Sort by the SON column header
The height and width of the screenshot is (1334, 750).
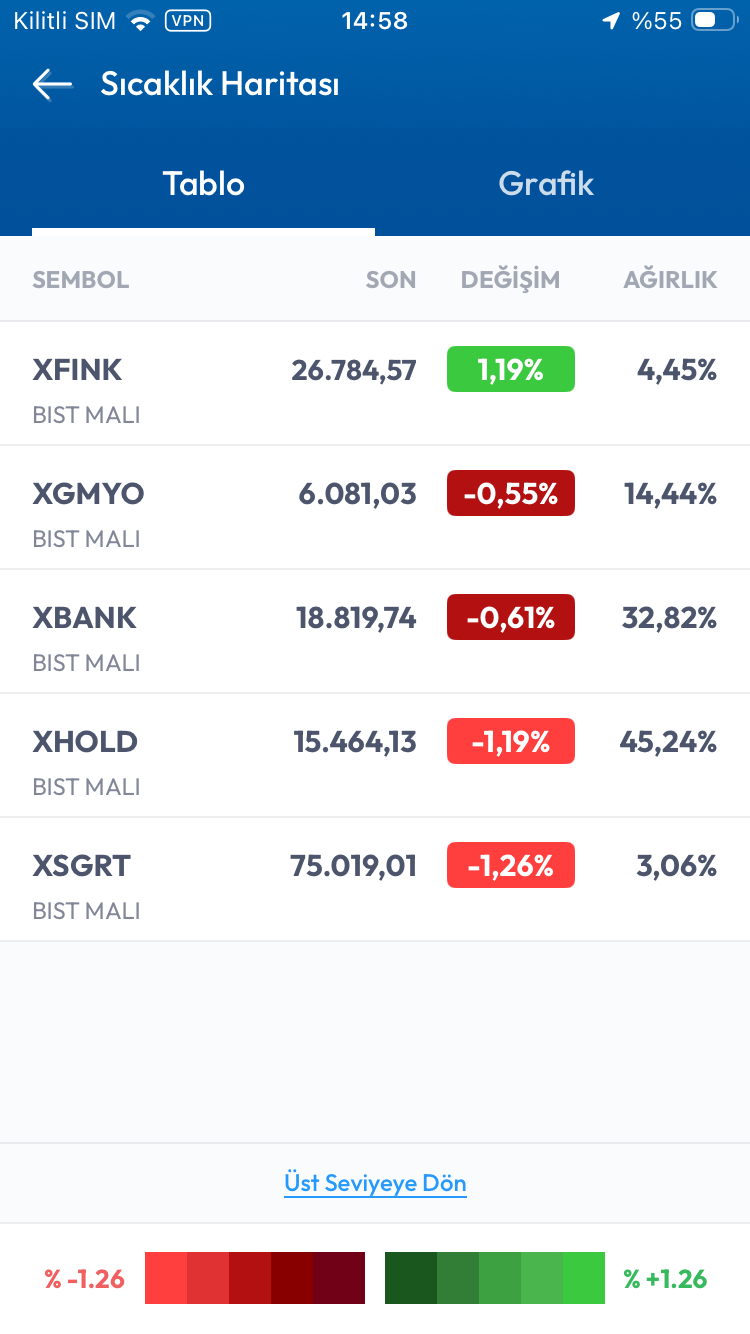pos(391,280)
